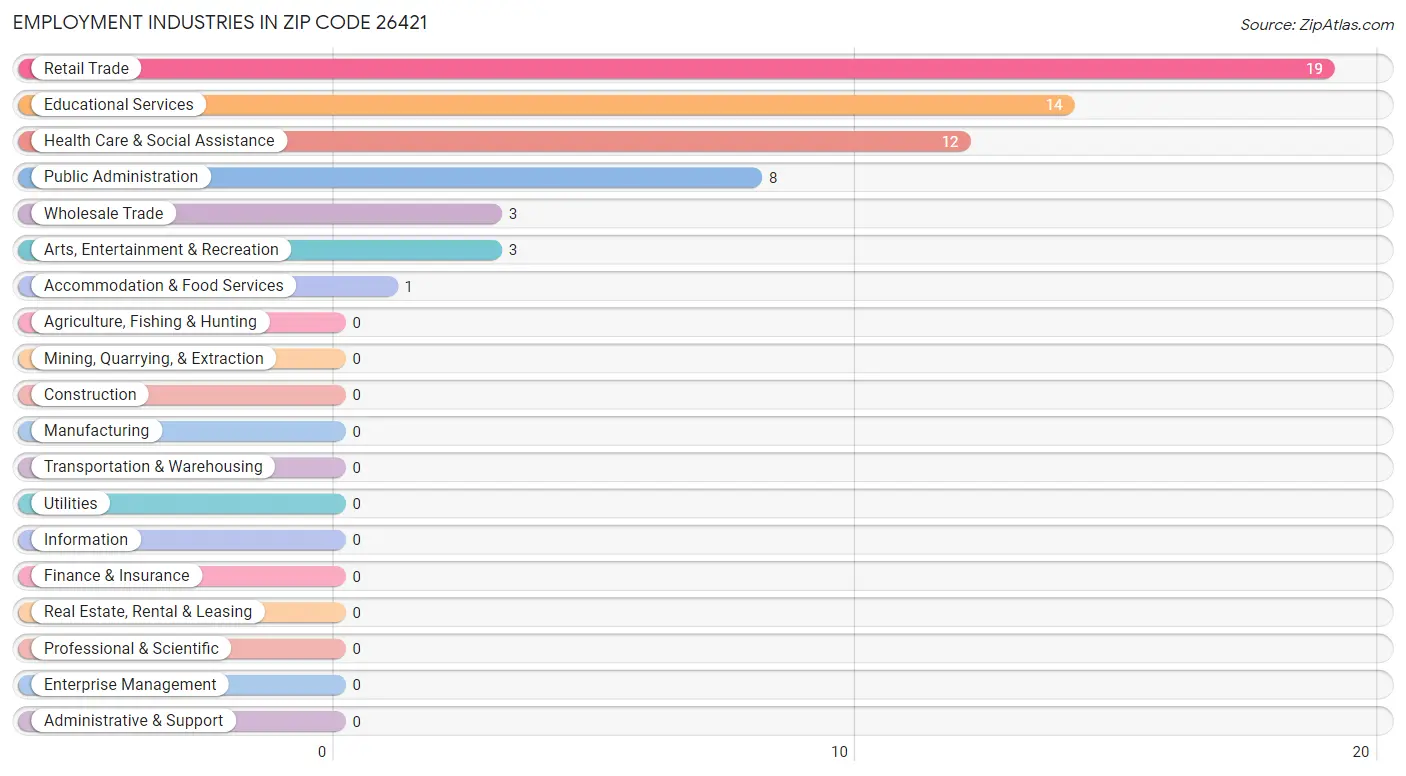The image size is (1406, 776).
Task: Click Accommodation & Food Services label
Action: click(x=164, y=285)
